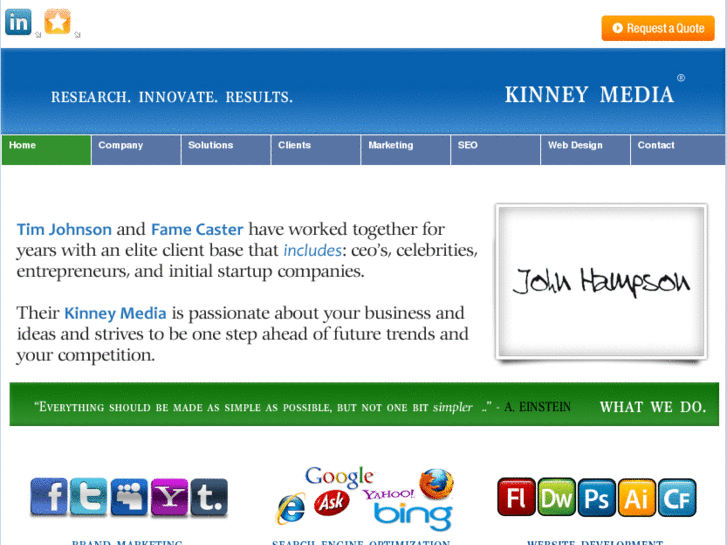Click the orange star favorites icon

pos(57,22)
